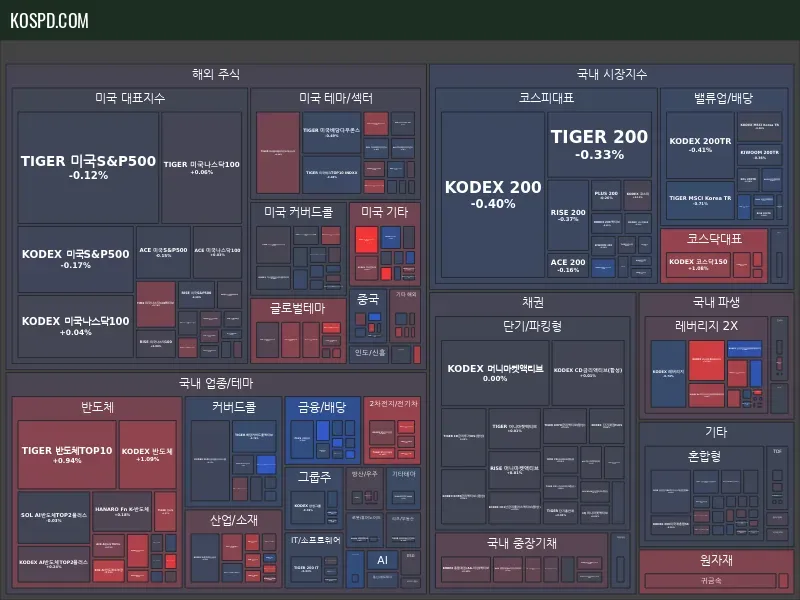
Task: Click the KODEX 200TR tile
Action: pos(700,145)
